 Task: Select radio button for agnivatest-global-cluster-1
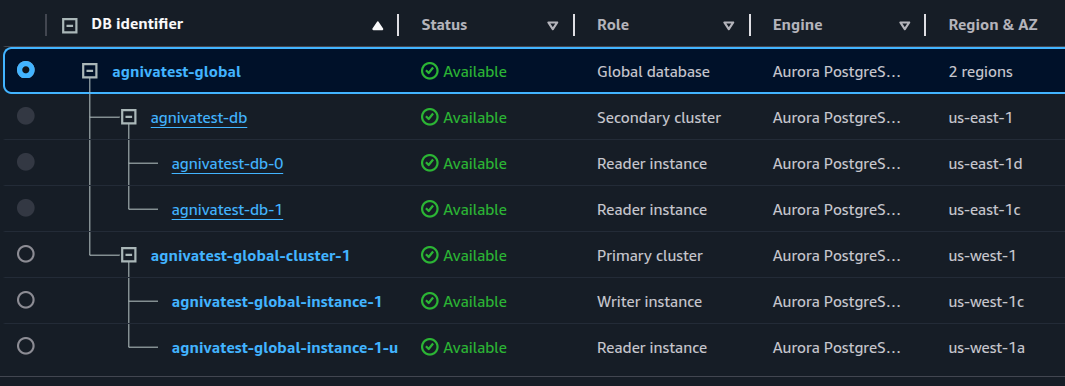coord(26,254)
